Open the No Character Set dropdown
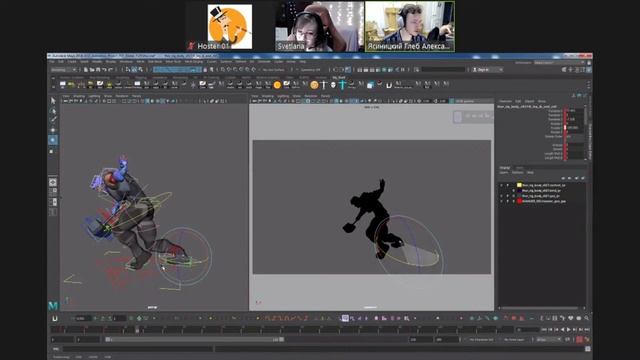This screenshot has height=360, width=640. tap(483, 340)
